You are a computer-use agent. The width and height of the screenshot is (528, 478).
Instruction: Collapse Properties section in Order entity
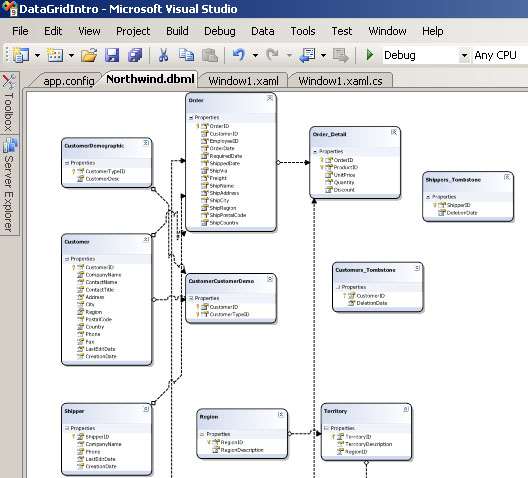click(x=191, y=118)
